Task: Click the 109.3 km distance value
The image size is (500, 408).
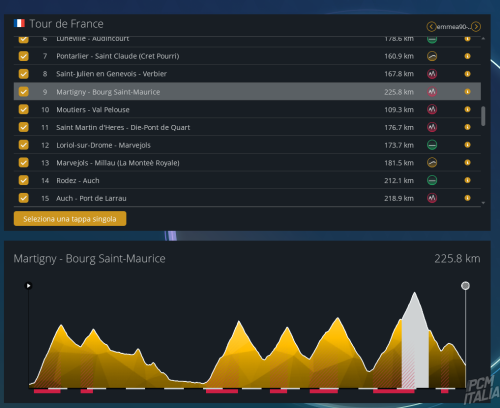Action: point(399,109)
